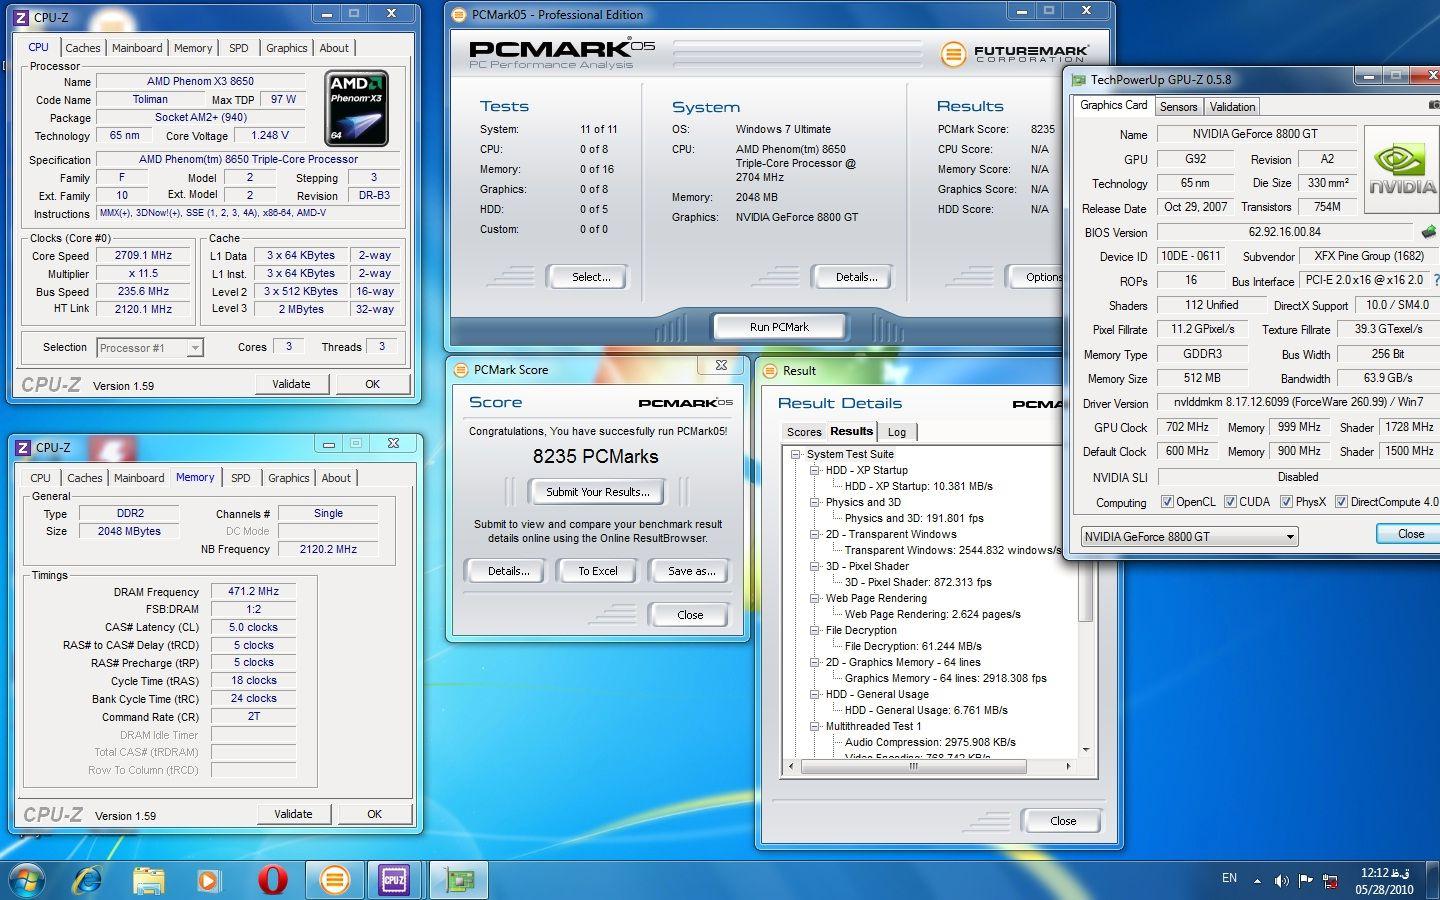Toggle the DirectCompute 4.0 checkbox
The height and width of the screenshot is (900, 1440).
click(1341, 502)
